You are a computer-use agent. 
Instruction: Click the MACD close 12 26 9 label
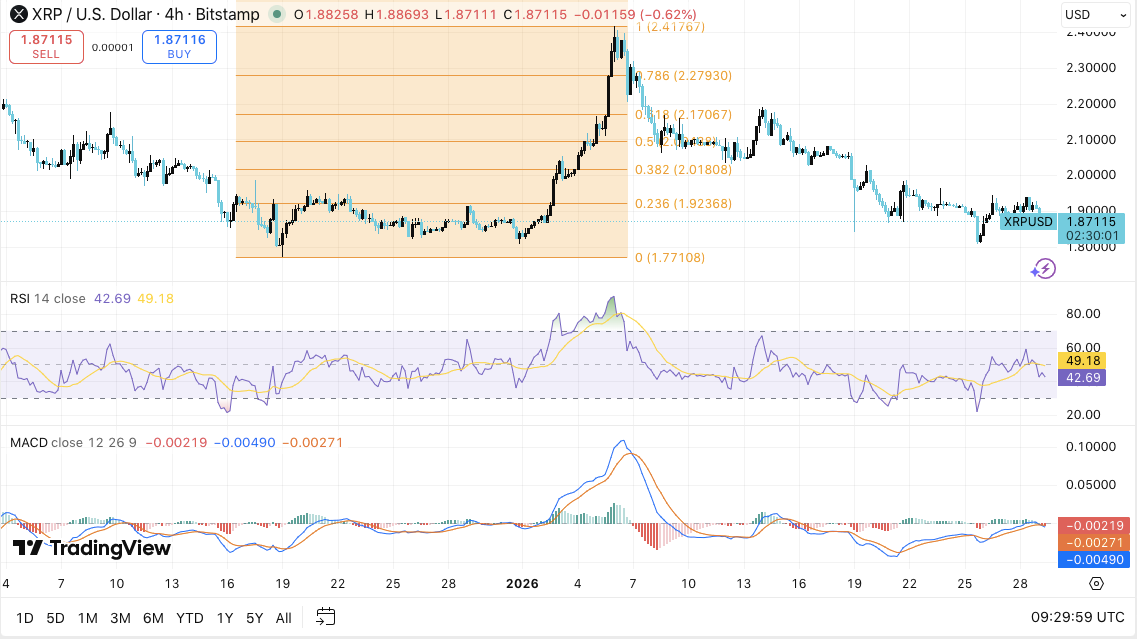74,442
